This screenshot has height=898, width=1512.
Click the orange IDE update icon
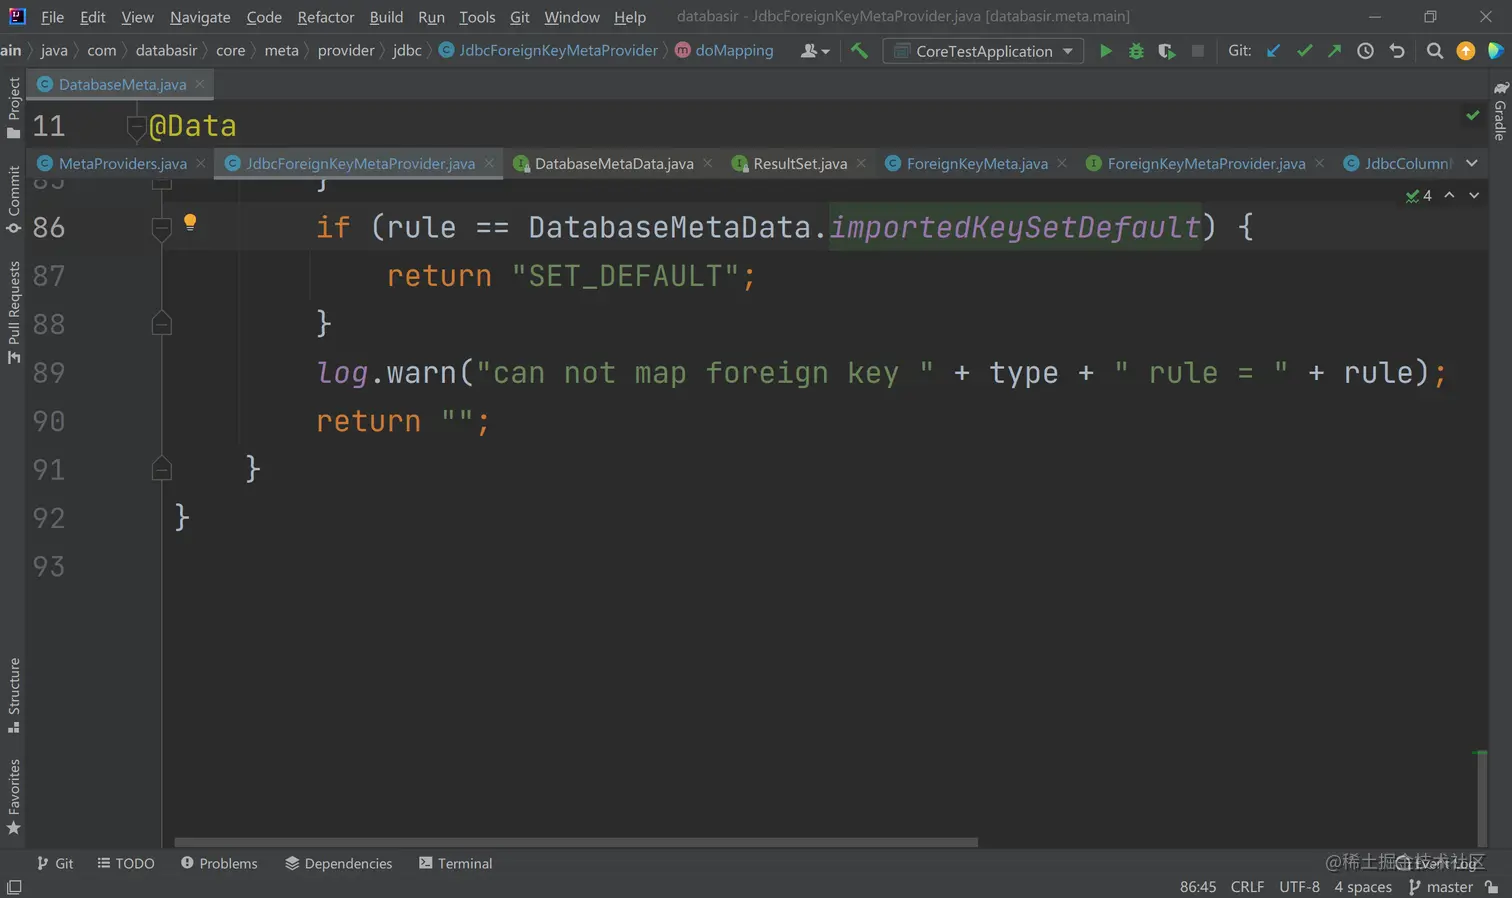click(x=1465, y=51)
